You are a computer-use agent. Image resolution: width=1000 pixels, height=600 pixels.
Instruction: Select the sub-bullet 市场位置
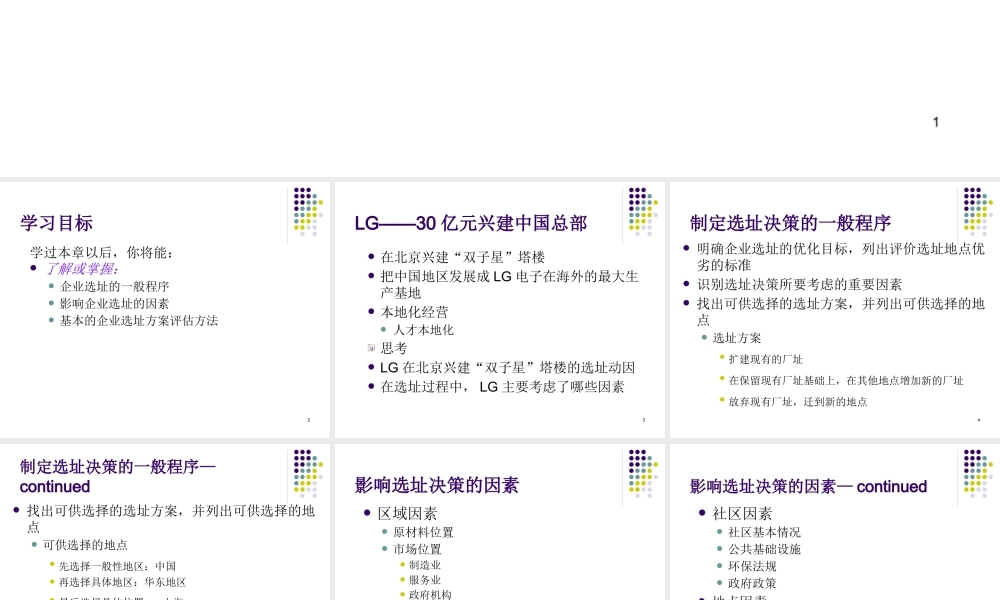click(417, 550)
